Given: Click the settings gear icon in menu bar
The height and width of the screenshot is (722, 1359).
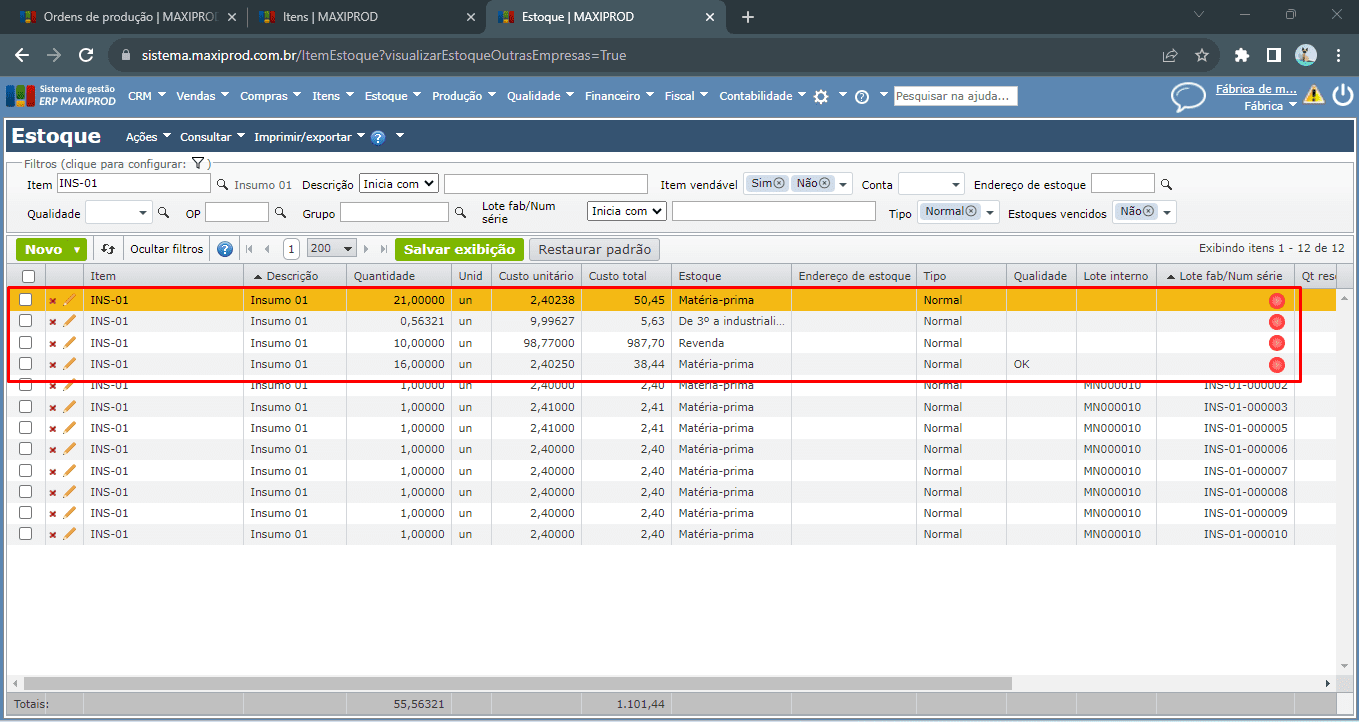Looking at the screenshot, I should (x=821, y=97).
